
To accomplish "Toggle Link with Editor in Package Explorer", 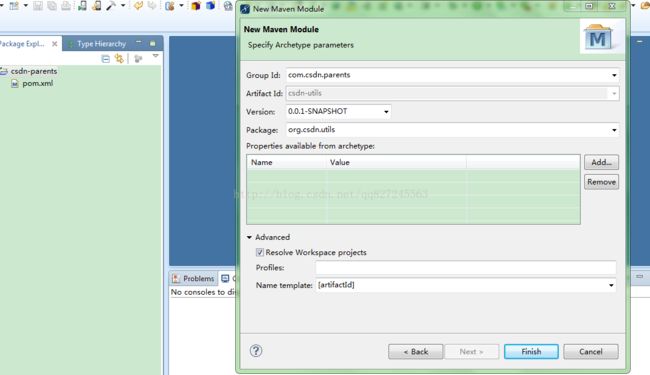I will pyautogui.click(x=119, y=58).
